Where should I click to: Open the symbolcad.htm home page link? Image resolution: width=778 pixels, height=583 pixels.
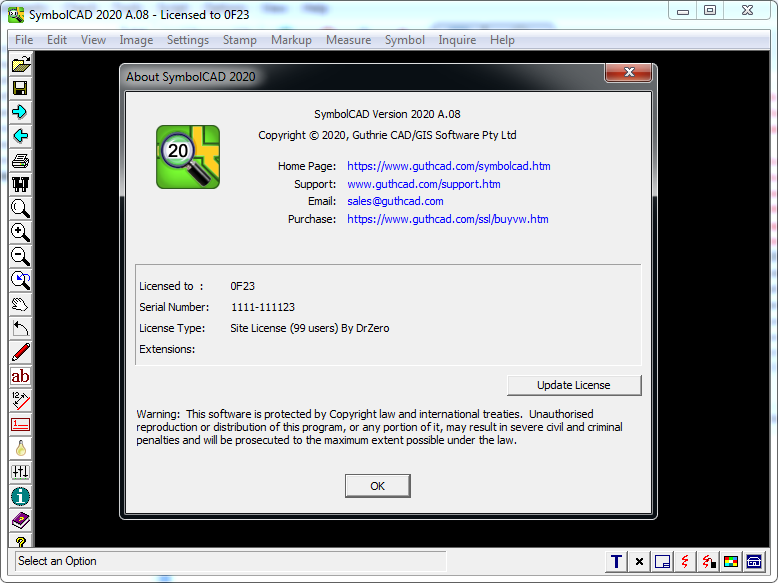449,166
